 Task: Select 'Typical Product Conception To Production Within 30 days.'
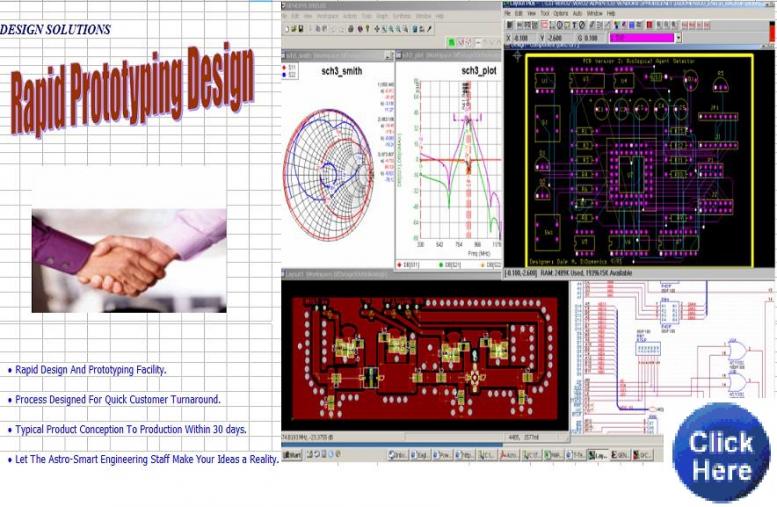point(131,429)
